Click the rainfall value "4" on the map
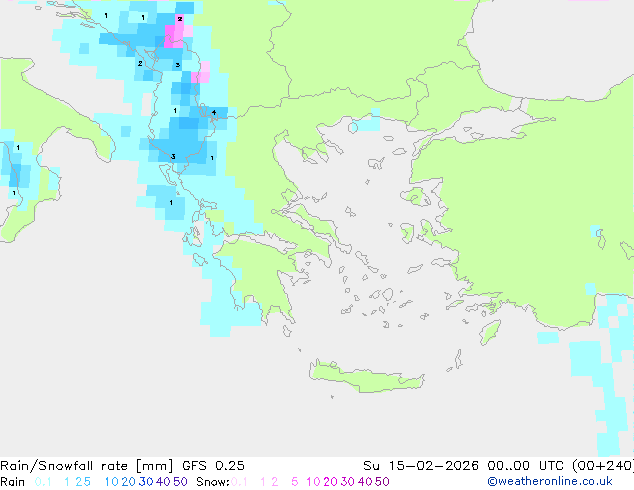634x490 pixels. (214, 113)
